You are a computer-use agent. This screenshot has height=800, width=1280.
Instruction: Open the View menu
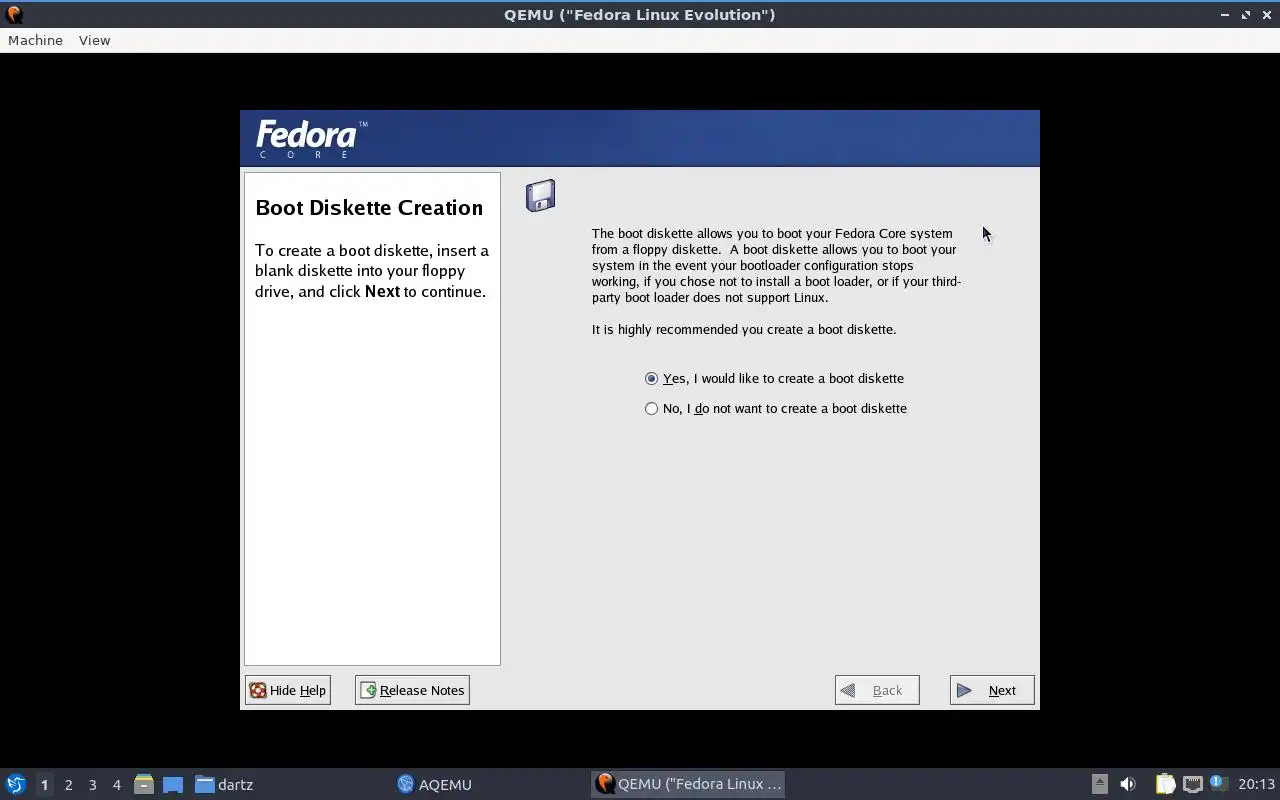94,40
